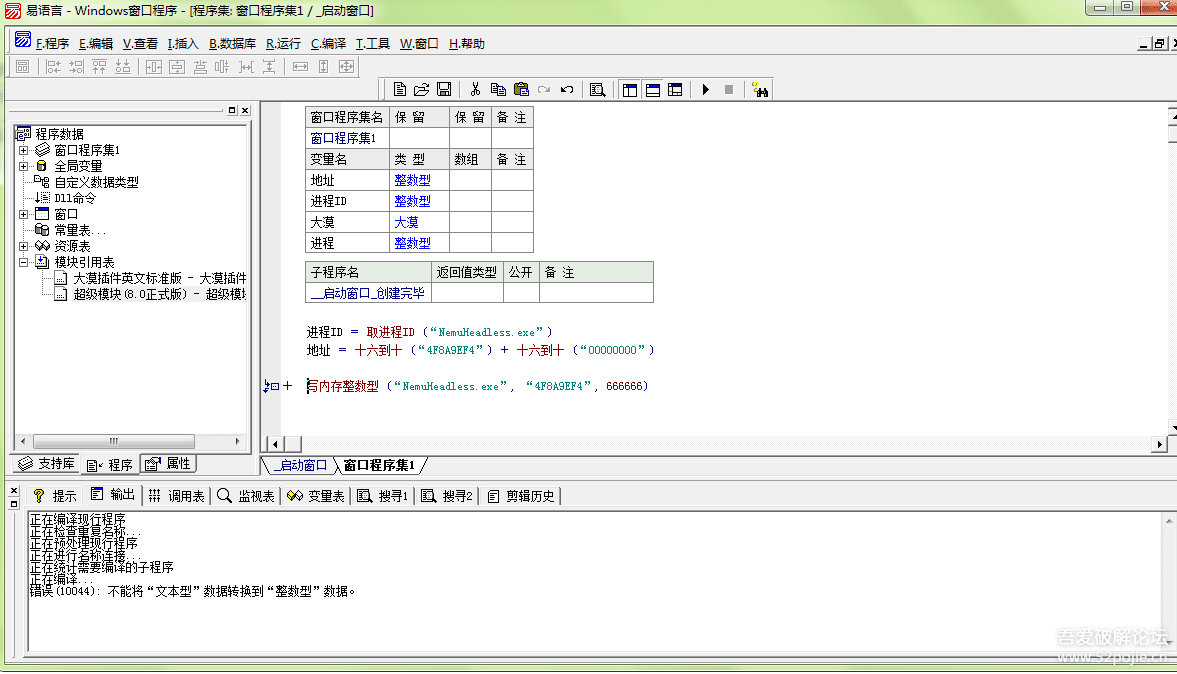Open the B.数据库 menu
Viewport: 1177px width, 674px height.
[232, 44]
